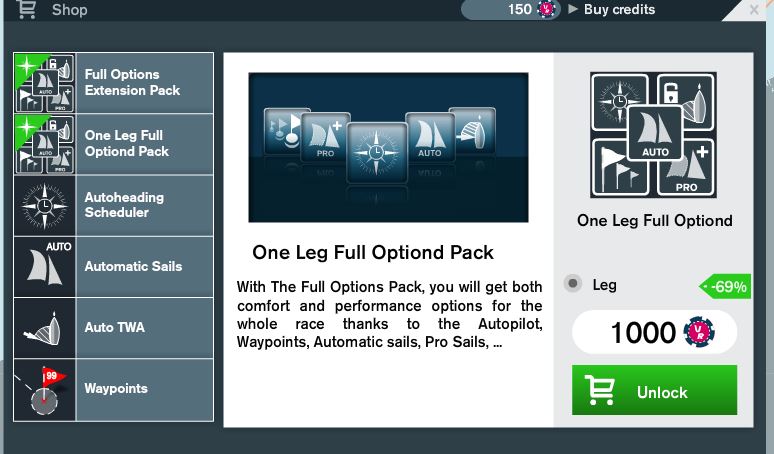
Task: Click the green -69% discount tag
Action: (x=725, y=286)
